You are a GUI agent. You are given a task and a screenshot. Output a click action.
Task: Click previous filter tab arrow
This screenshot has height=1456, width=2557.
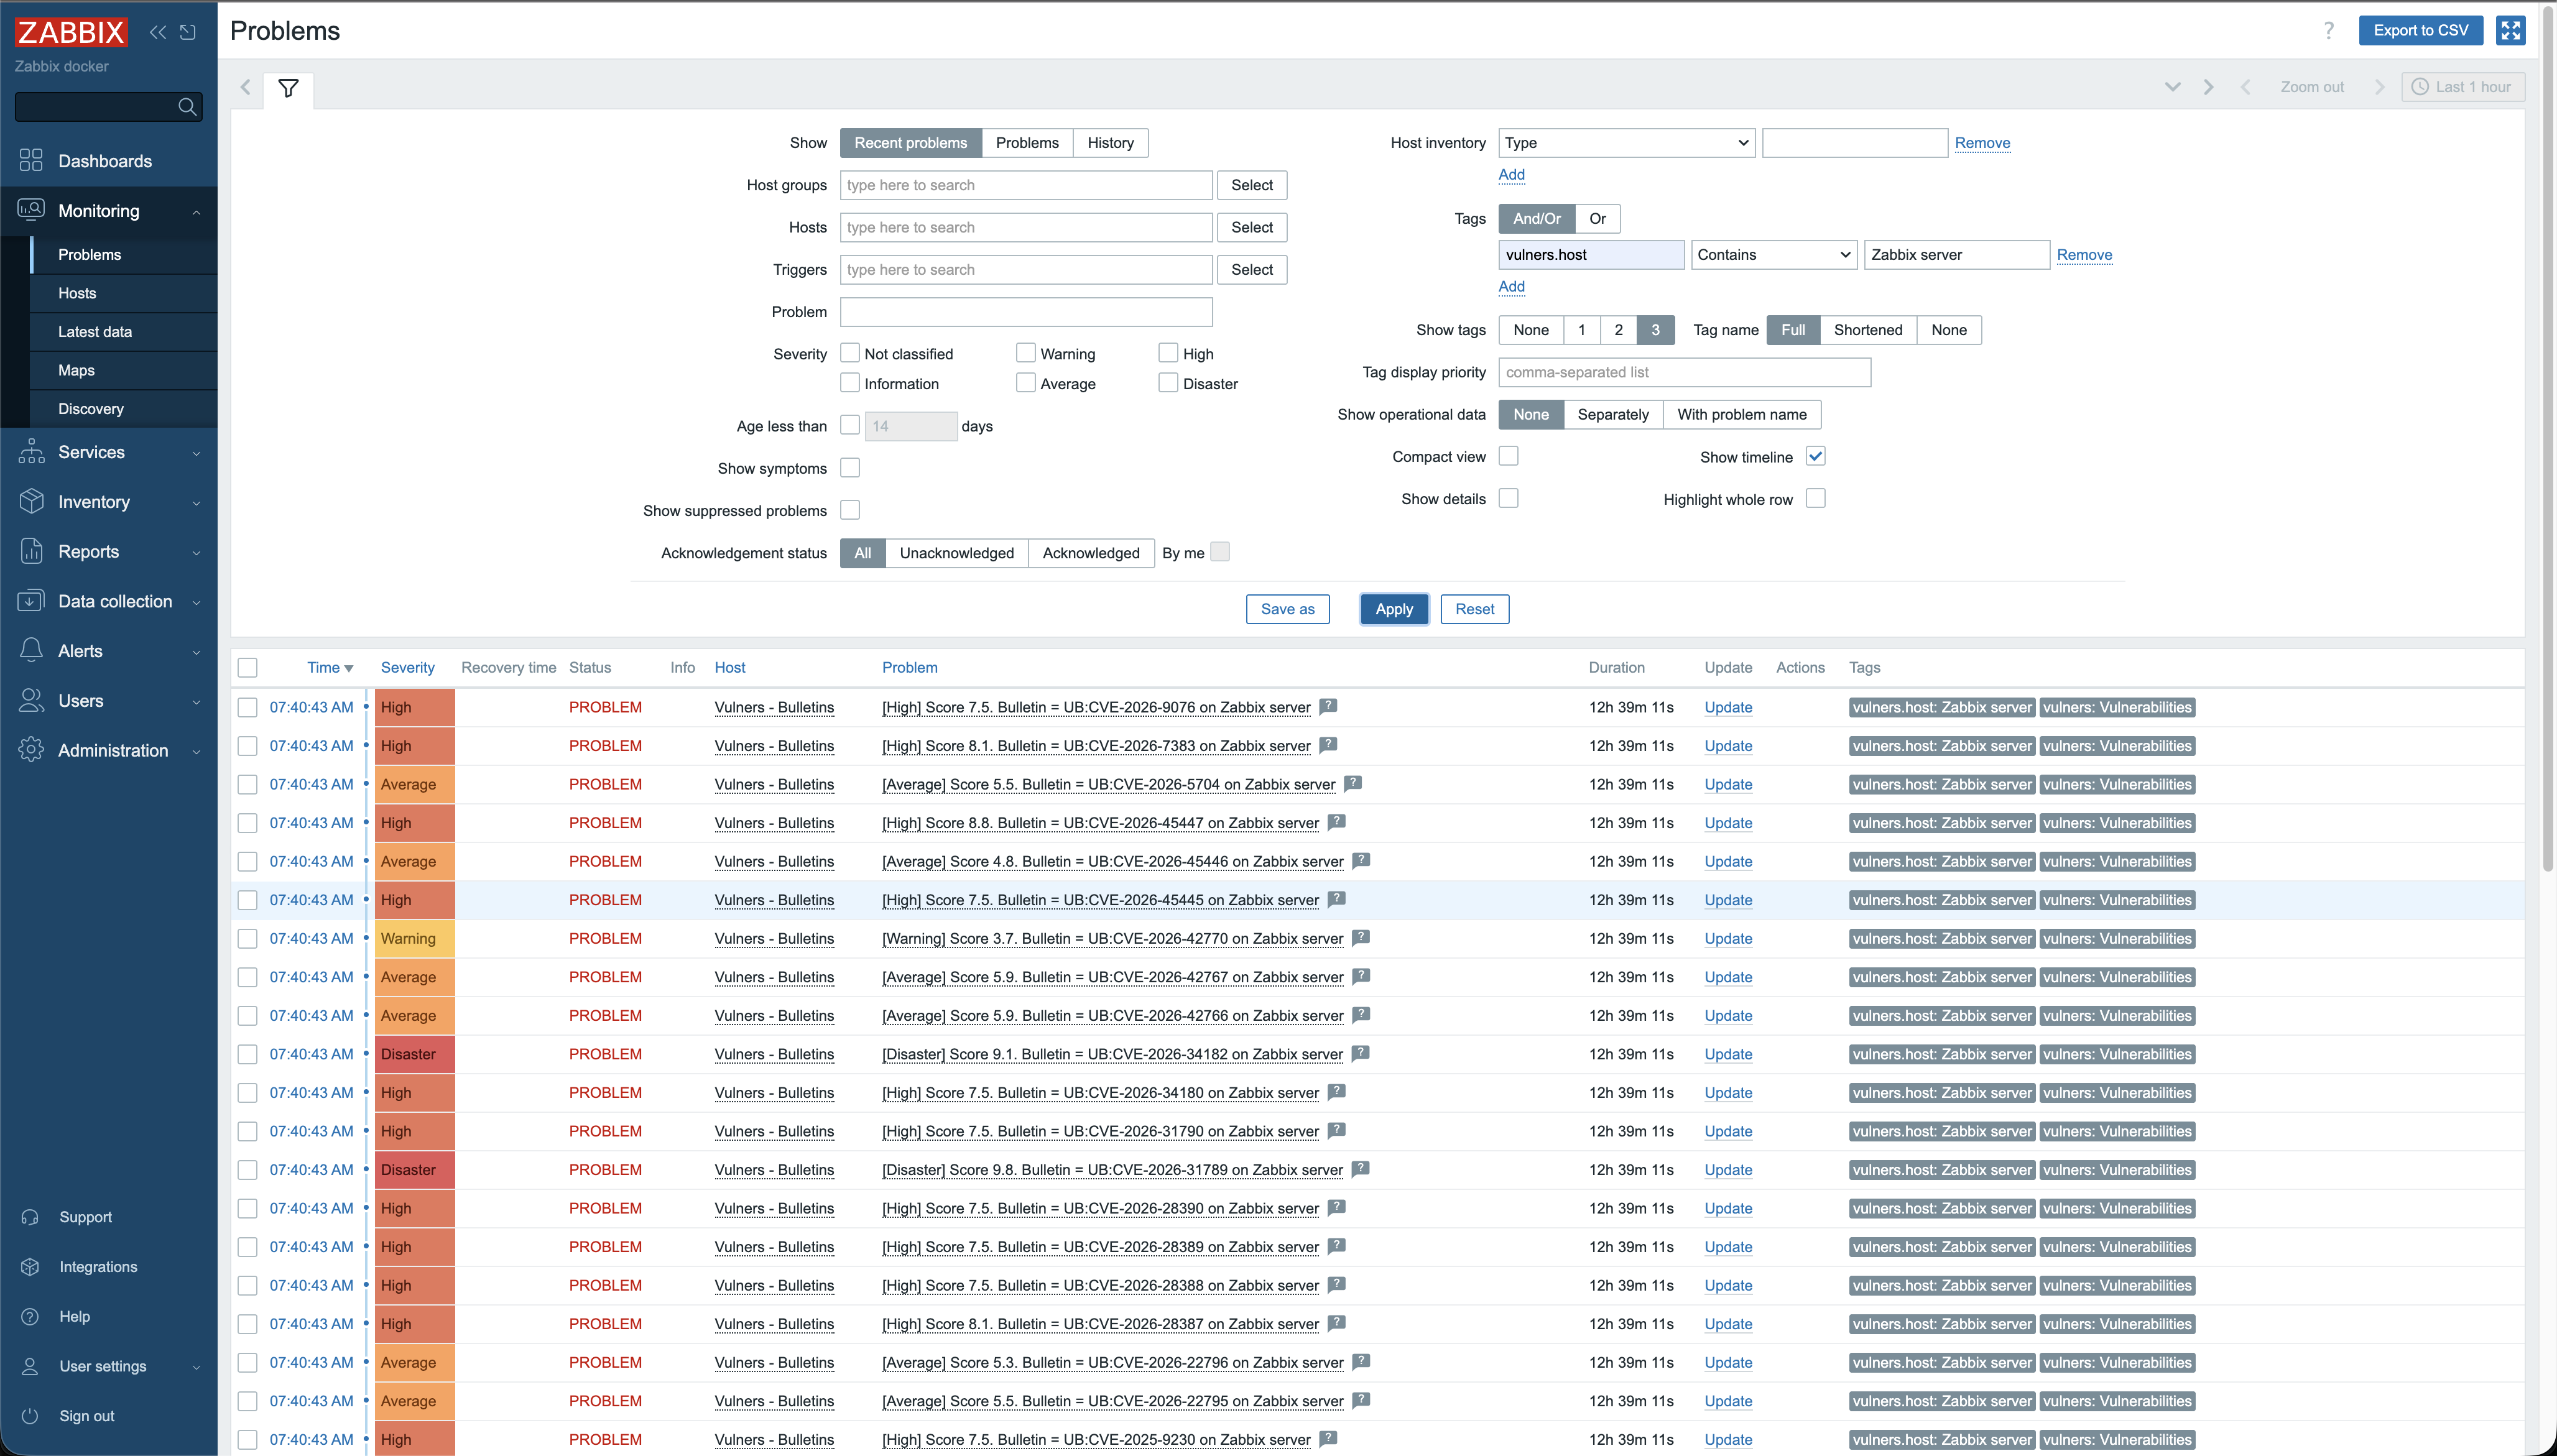[x=246, y=88]
